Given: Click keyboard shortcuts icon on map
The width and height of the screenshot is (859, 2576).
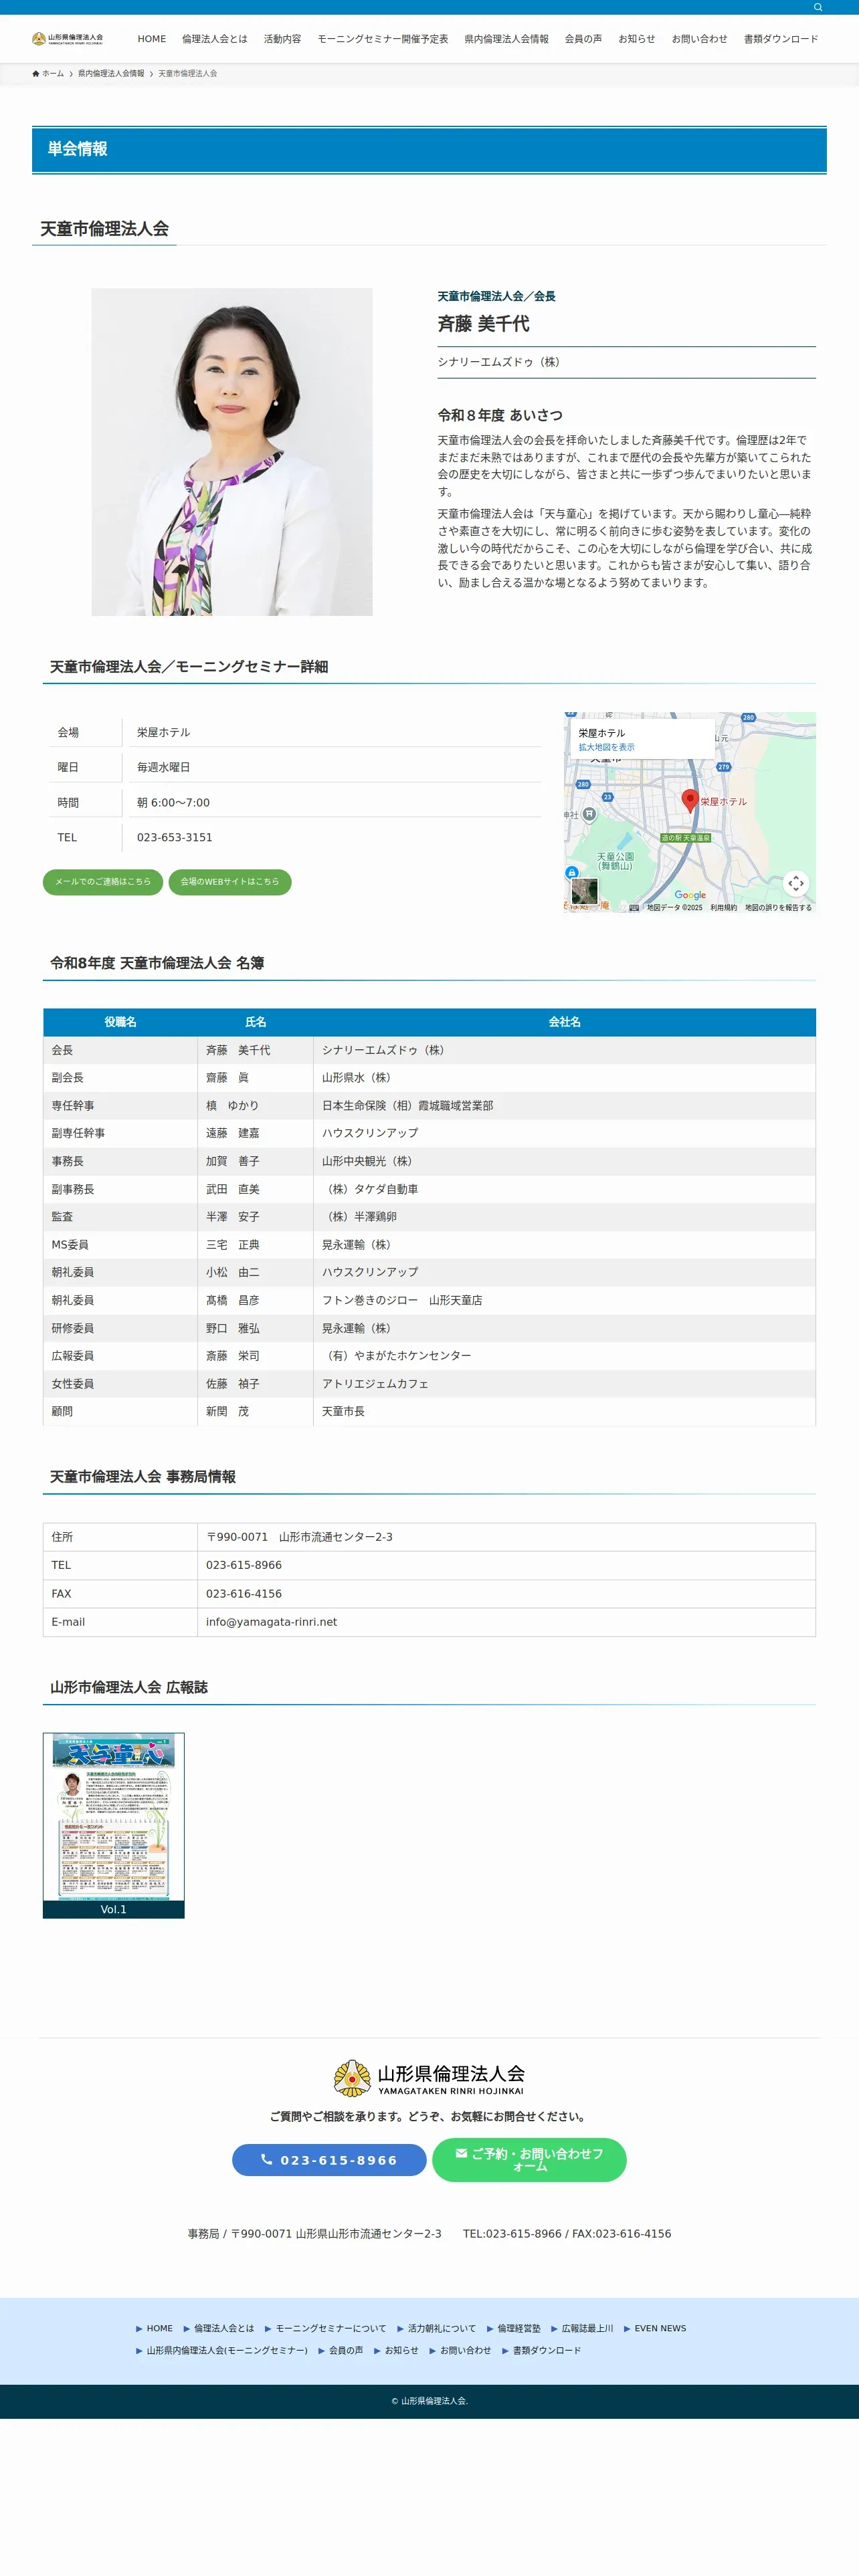Looking at the screenshot, I should (634, 908).
